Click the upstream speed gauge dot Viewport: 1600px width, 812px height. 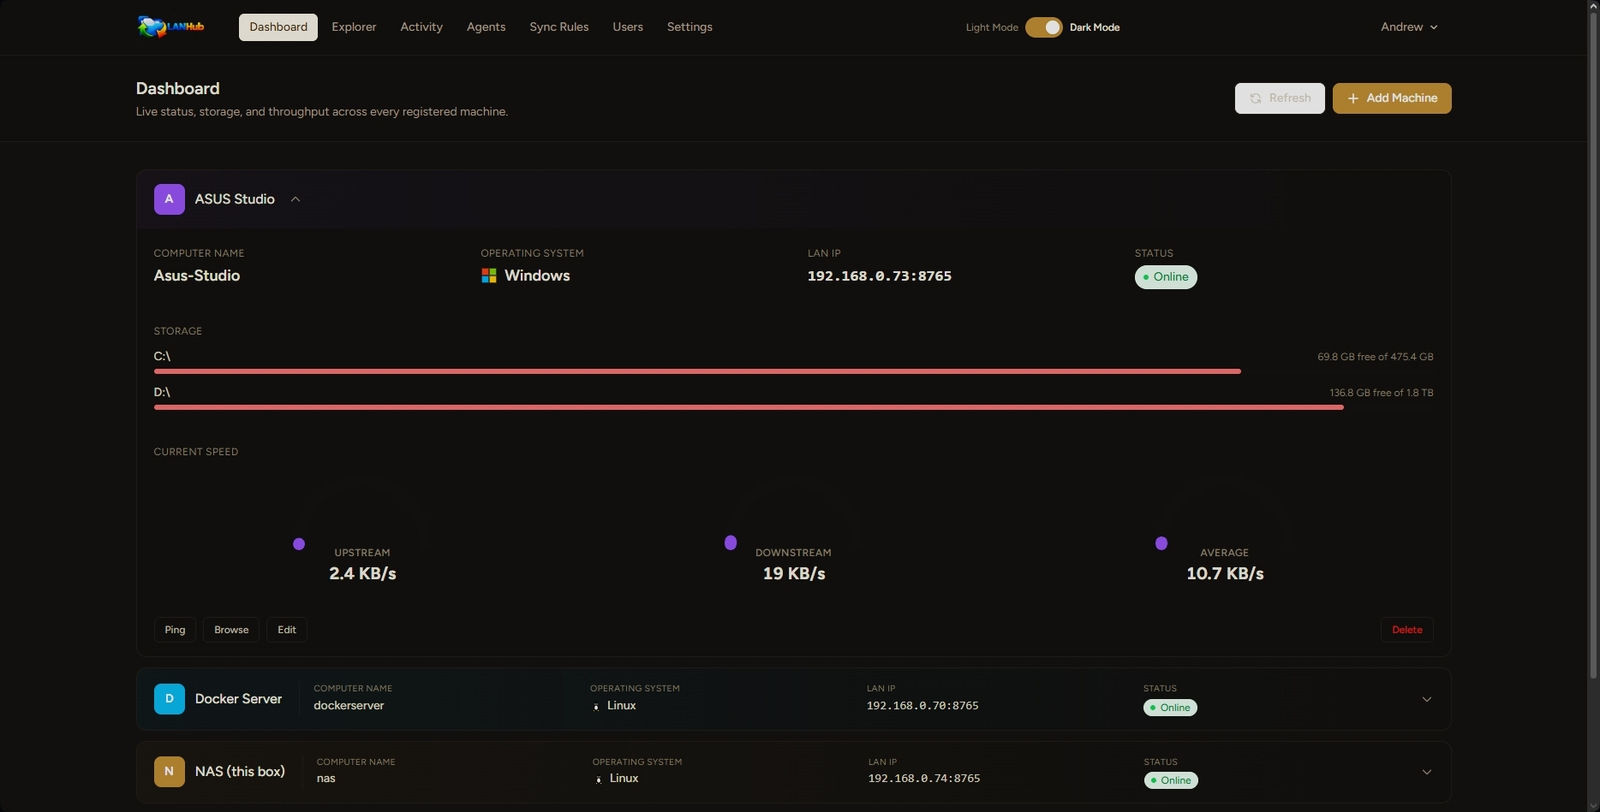coord(299,544)
